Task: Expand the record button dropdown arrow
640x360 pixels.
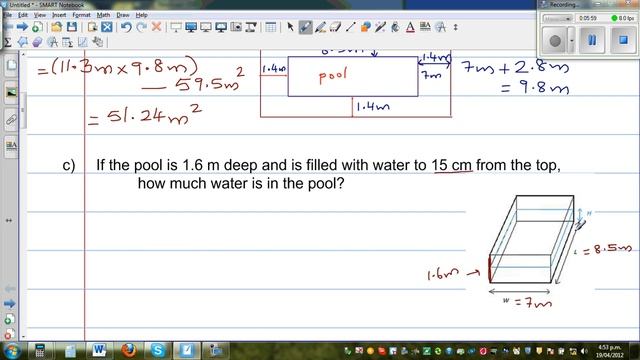Action: click(571, 40)
